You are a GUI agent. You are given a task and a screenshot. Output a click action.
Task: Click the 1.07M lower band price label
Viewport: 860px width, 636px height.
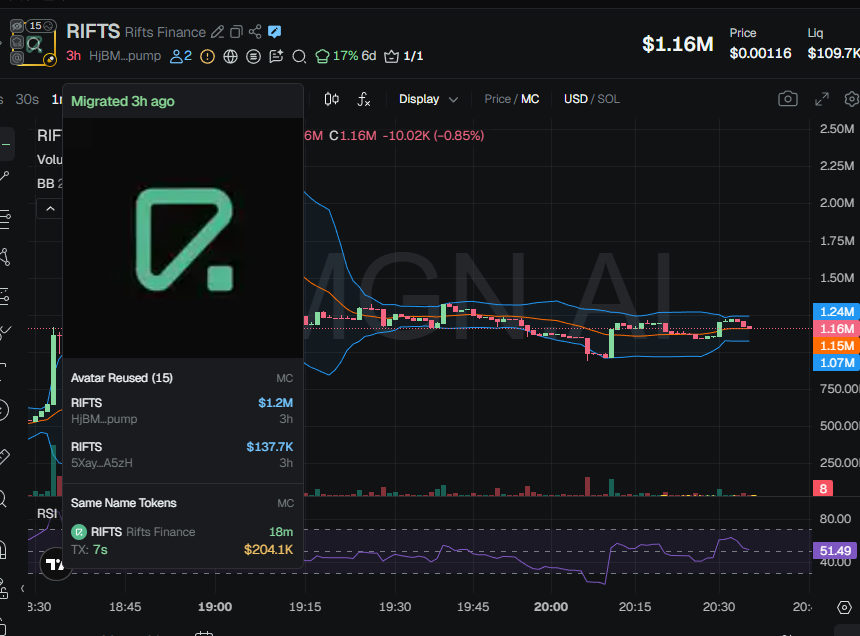pos(836,363)
